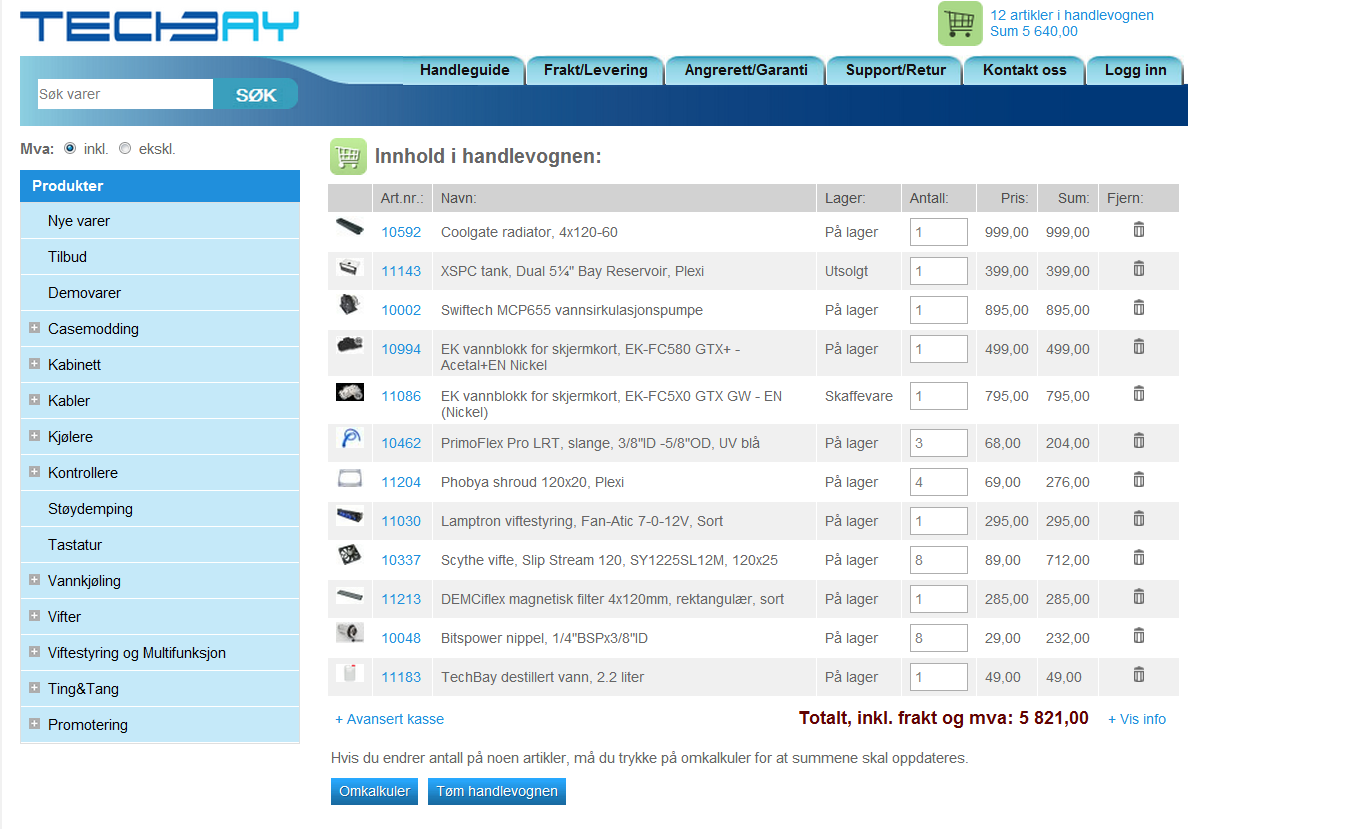The width and height of the screenshot is (1366, 829).
Task: Click quantity field for Scythe vifte
Action: [x=939, y=560]
